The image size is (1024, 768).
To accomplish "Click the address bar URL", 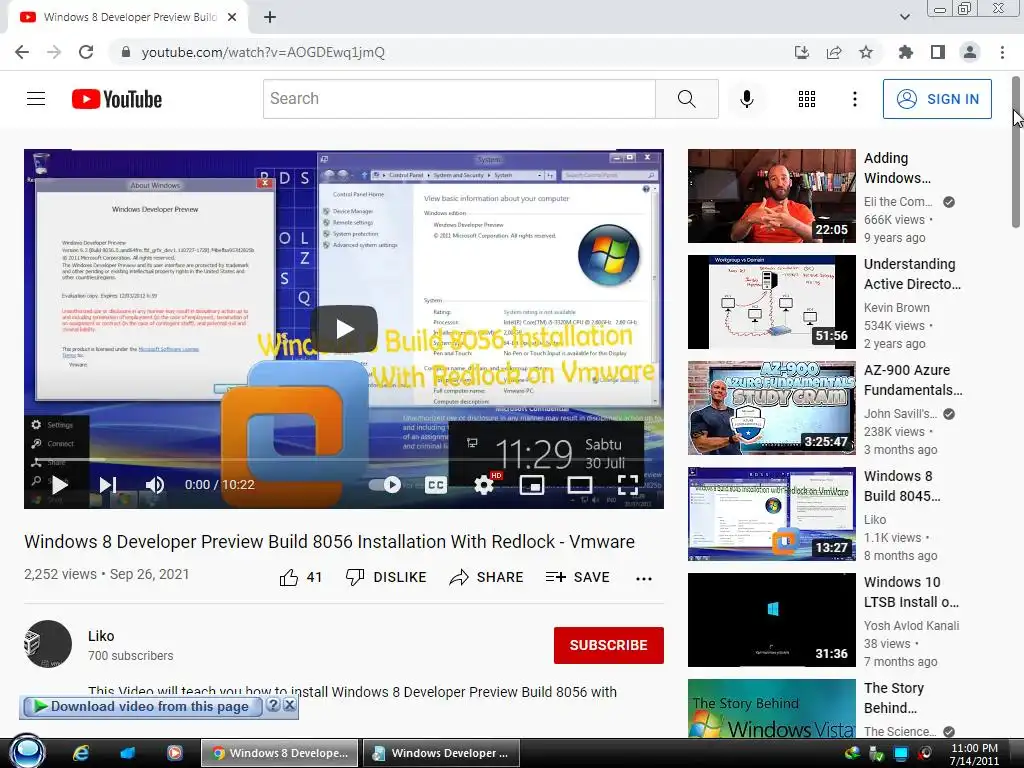I will coord(263,52).
